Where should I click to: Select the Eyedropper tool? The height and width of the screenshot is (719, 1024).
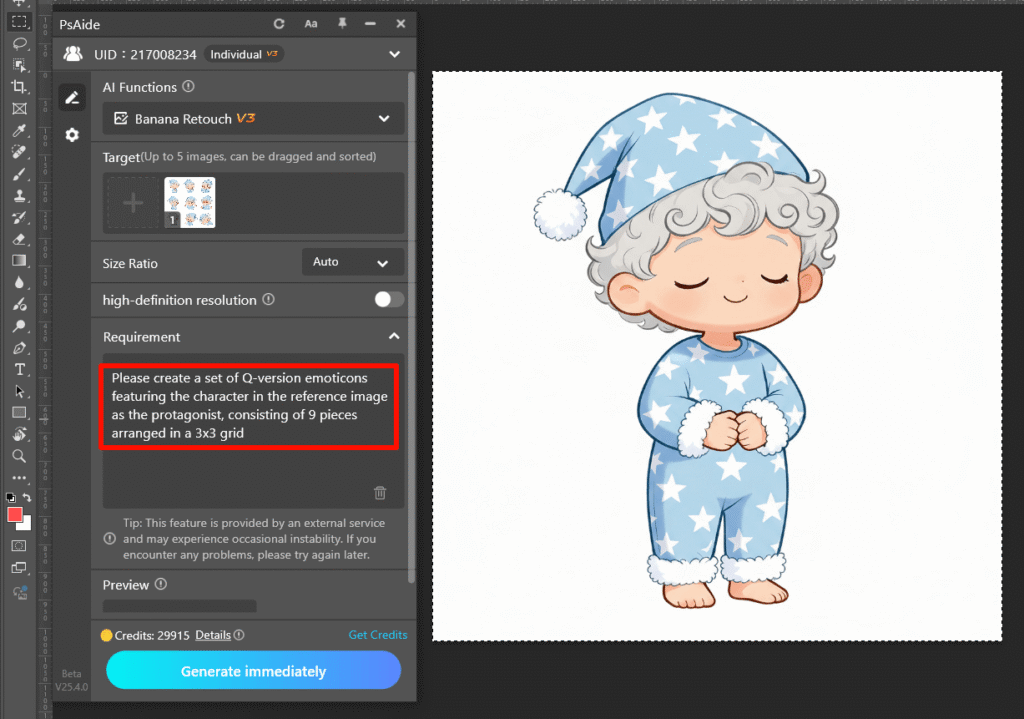tap(19, 131)
